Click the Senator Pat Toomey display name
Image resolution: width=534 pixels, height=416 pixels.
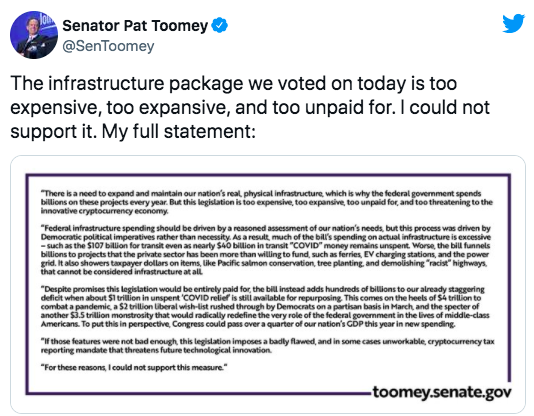tap(135, 26)
